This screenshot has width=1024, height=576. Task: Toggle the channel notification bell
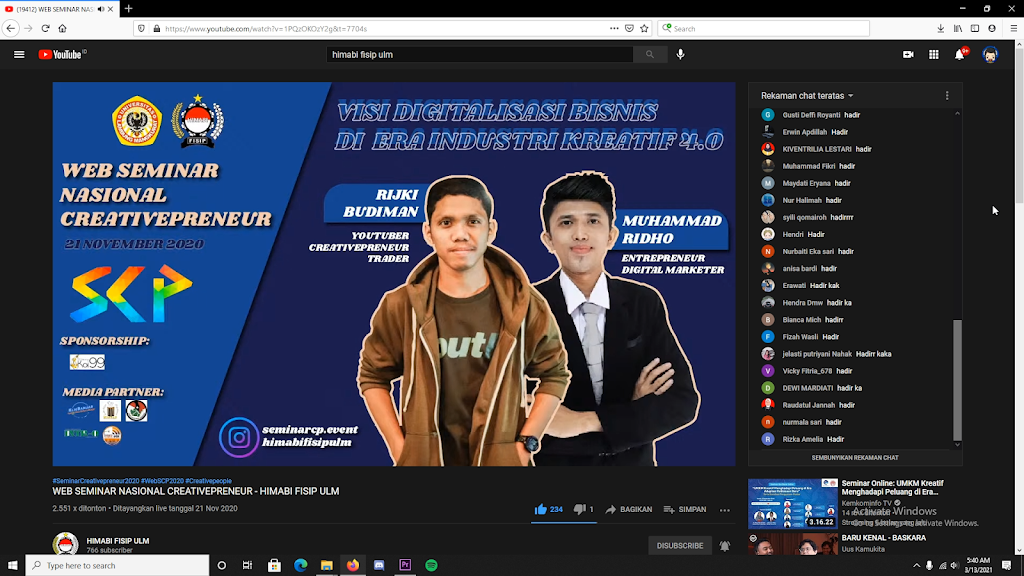tap(725, 546)
